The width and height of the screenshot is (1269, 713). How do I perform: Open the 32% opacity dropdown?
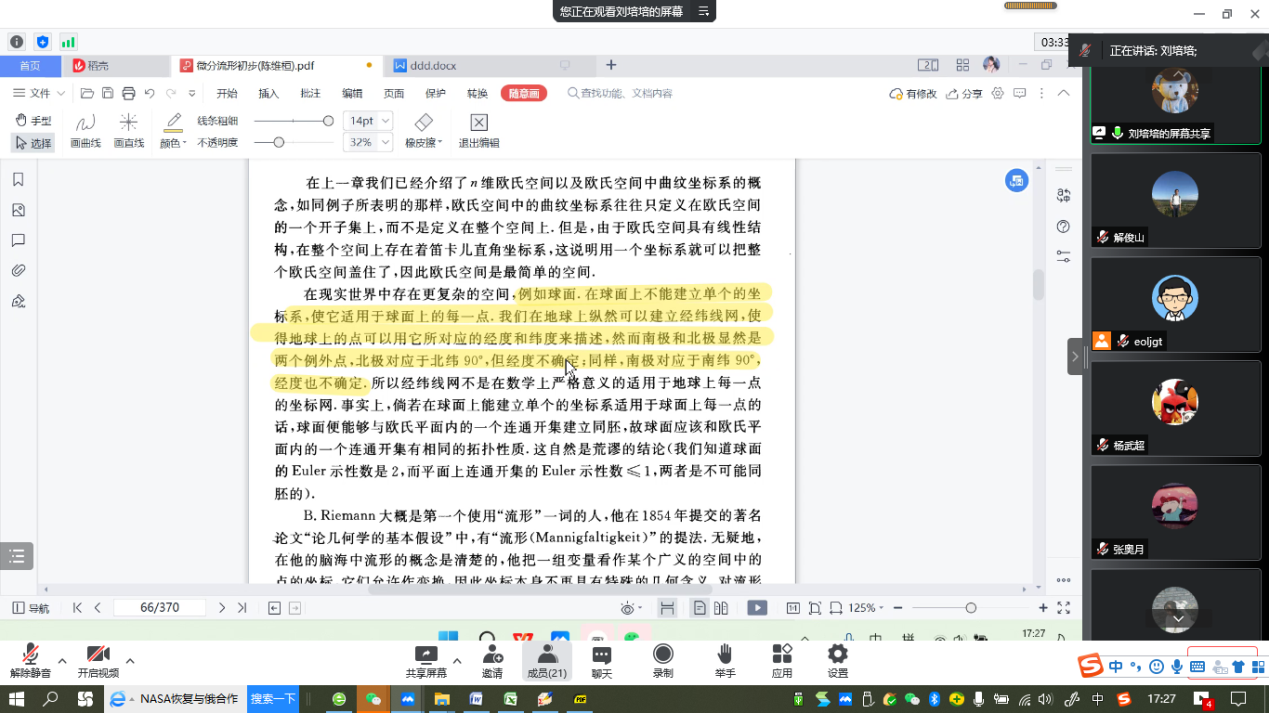(367, 143)
